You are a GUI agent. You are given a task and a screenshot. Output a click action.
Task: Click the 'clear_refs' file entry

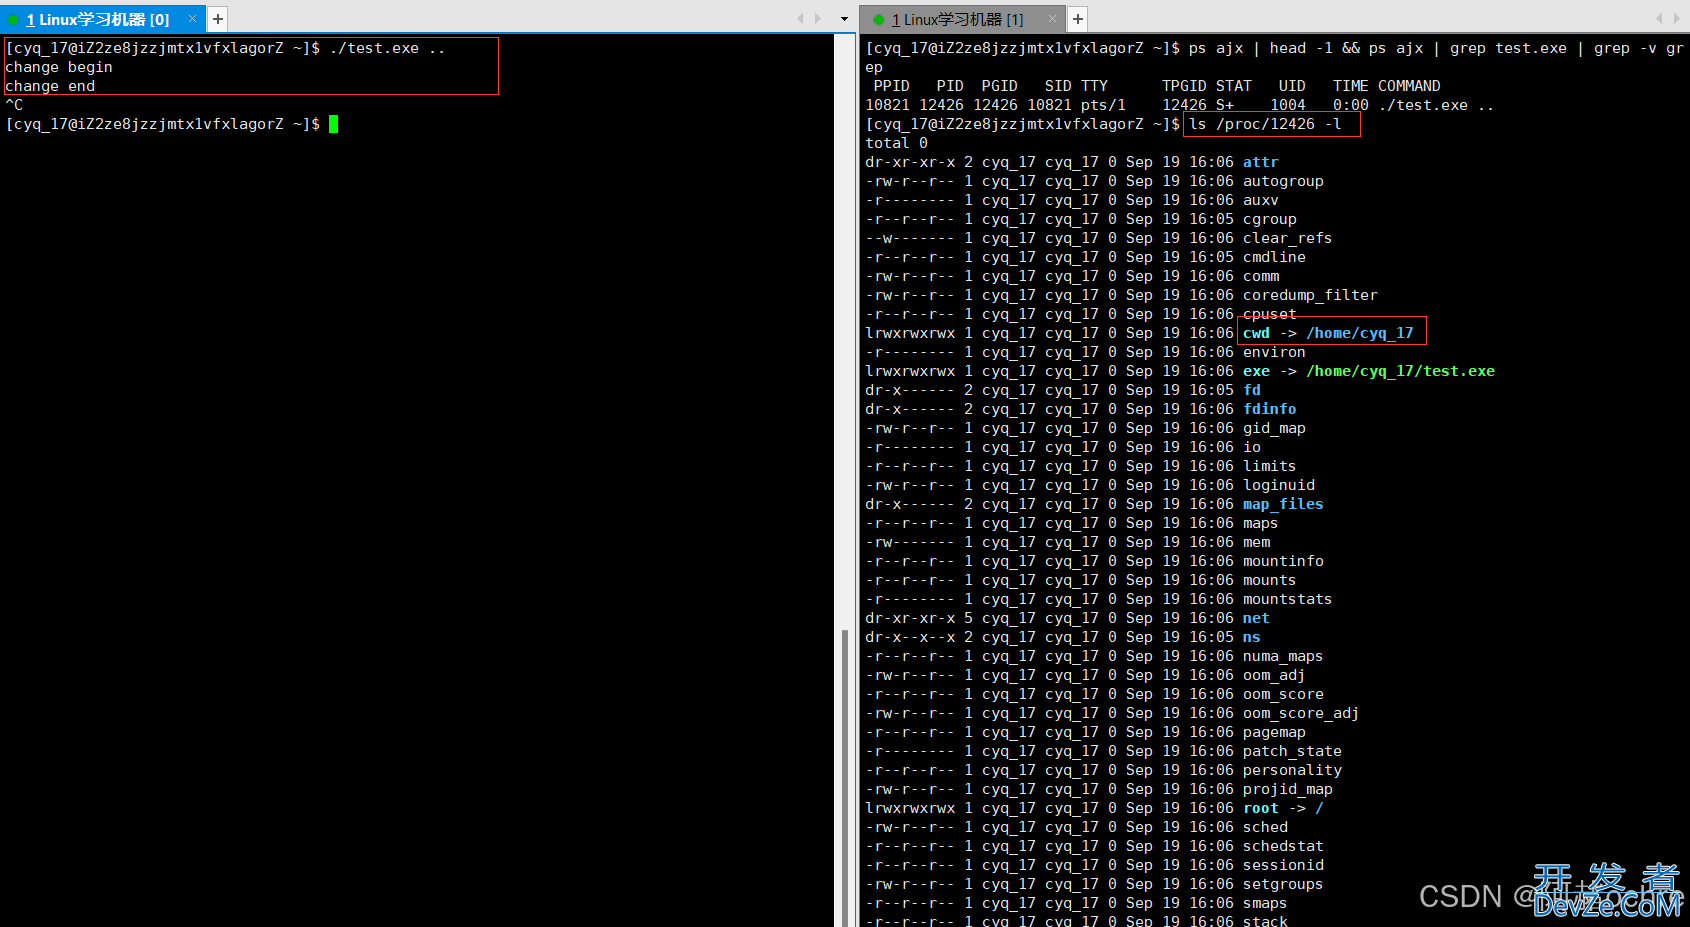[x=1288, y=238]
